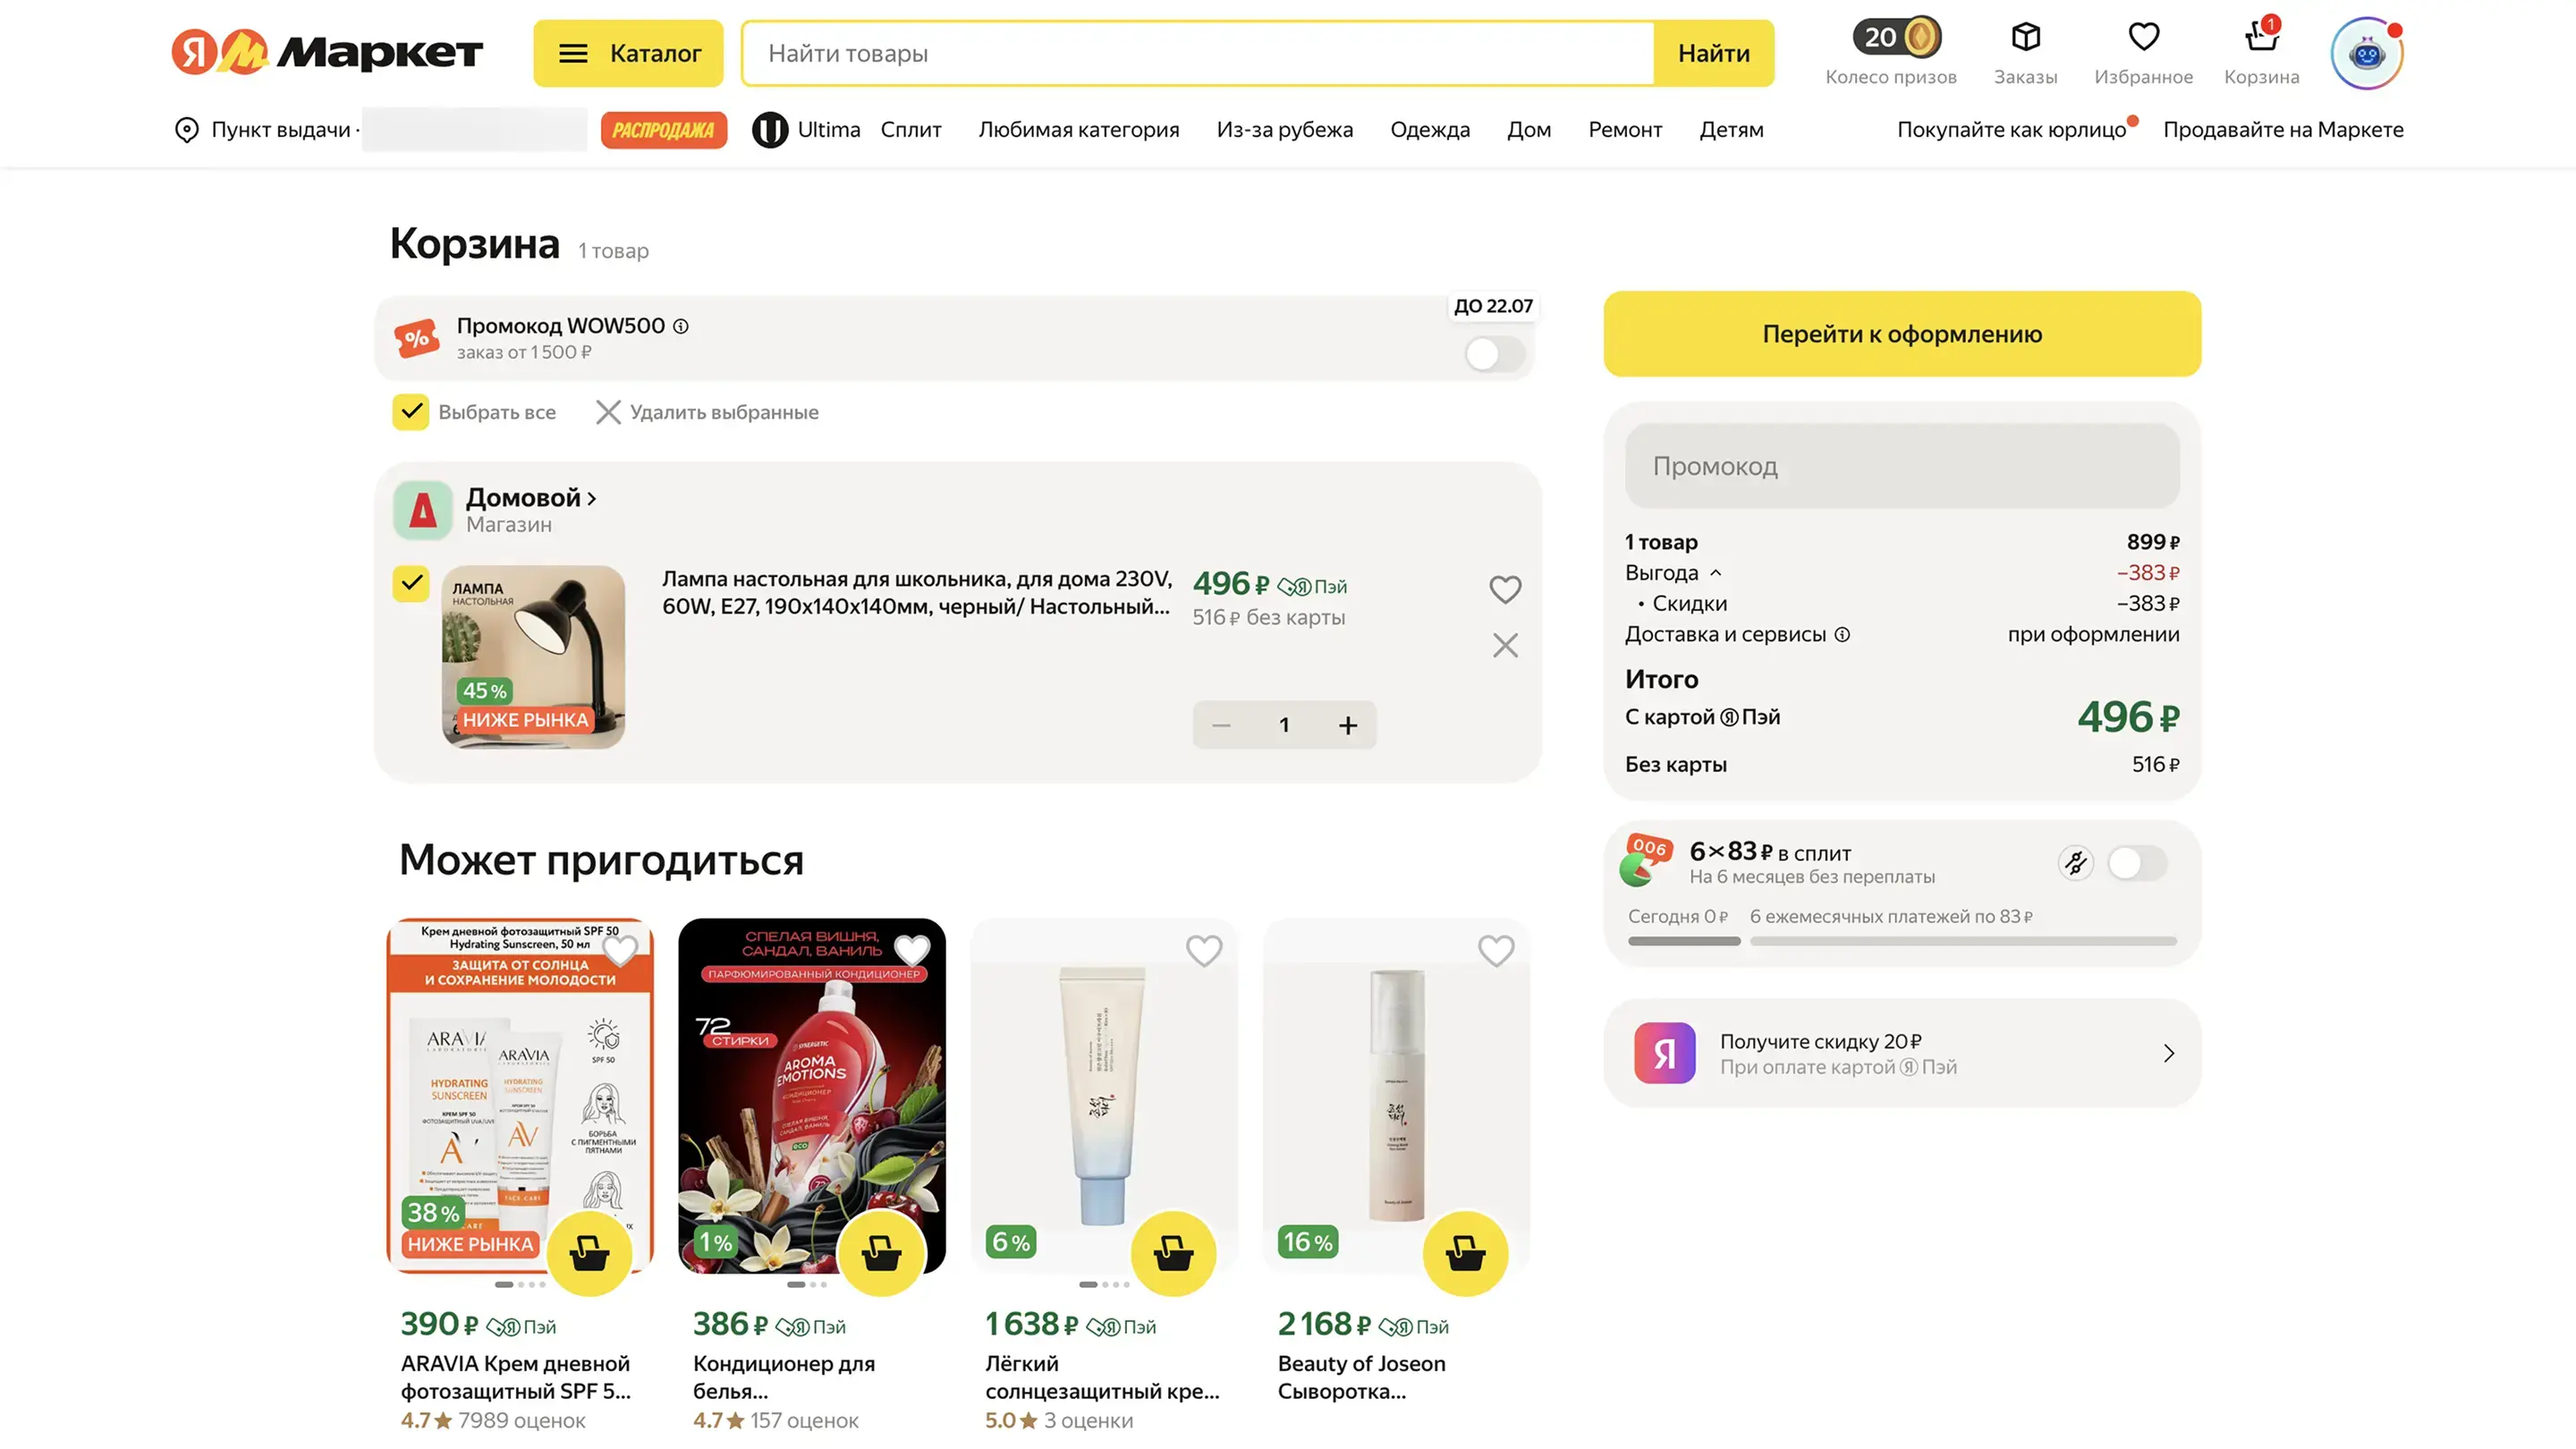Click the Корзина cart icon in header

2261,38
